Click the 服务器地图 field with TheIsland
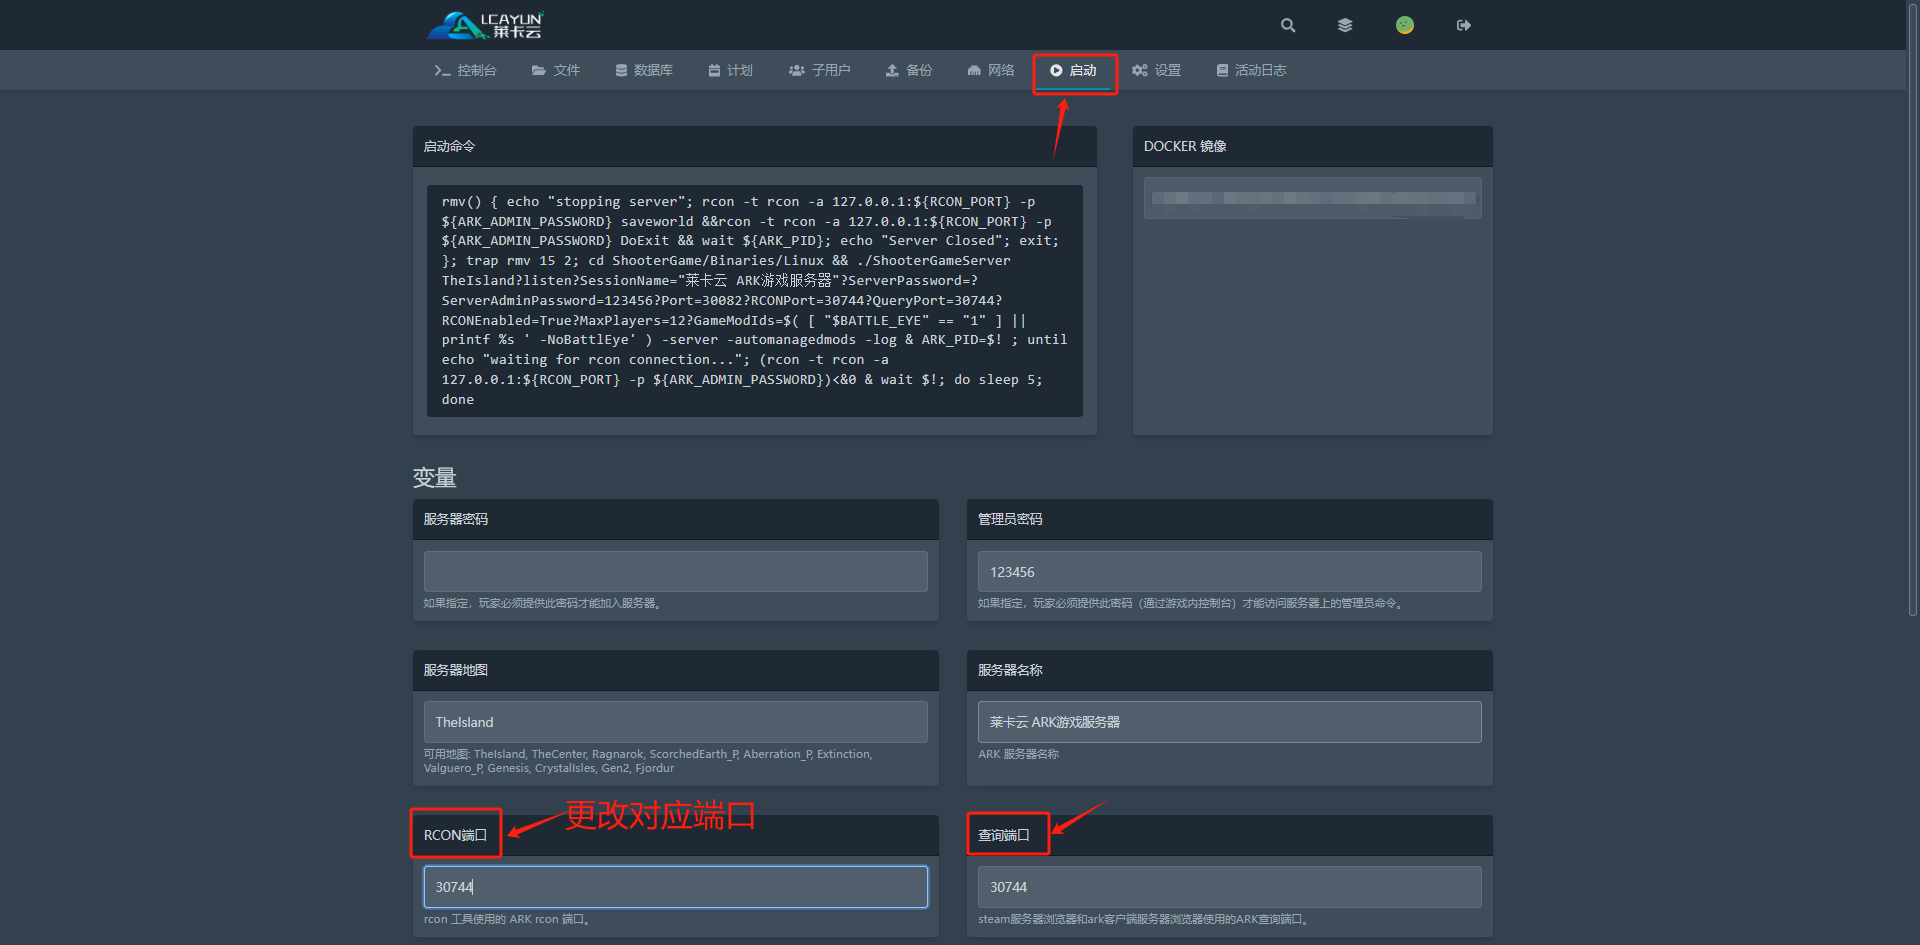 coord(676,722)
